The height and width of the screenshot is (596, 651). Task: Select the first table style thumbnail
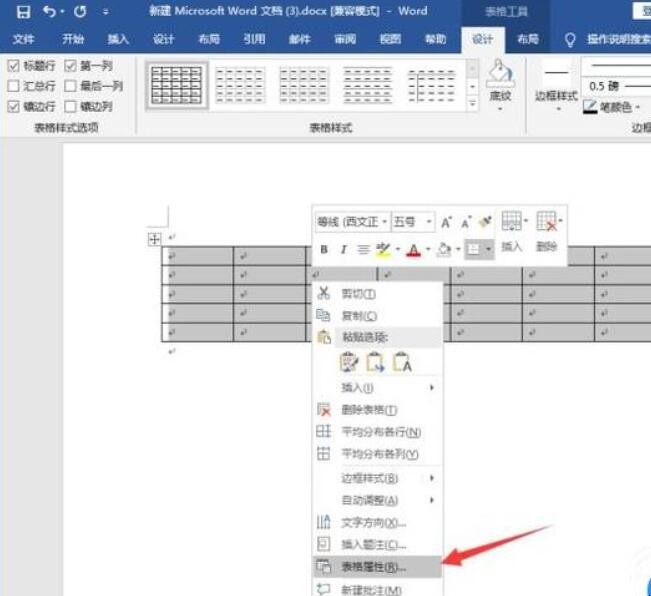(176, 85)
